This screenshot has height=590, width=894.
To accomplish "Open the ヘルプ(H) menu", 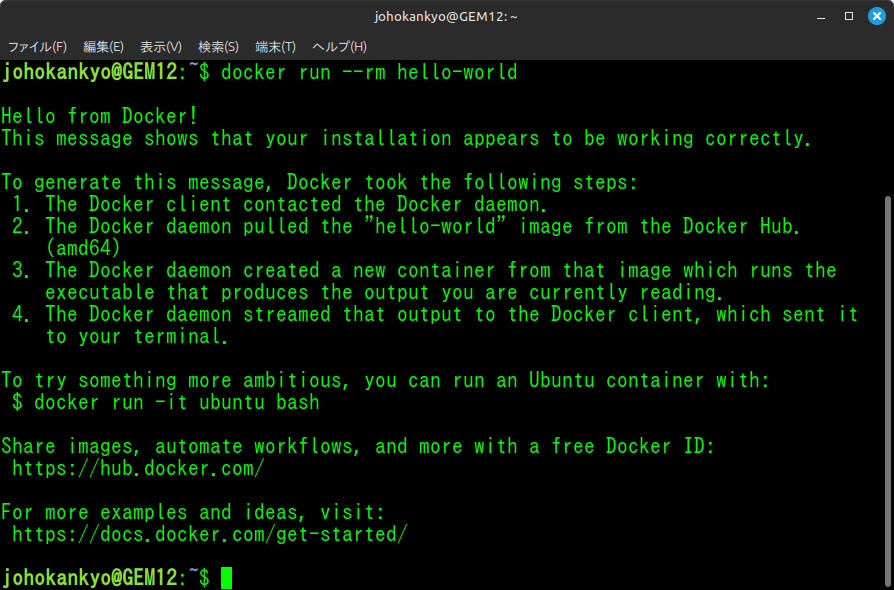I will [339, 47].
